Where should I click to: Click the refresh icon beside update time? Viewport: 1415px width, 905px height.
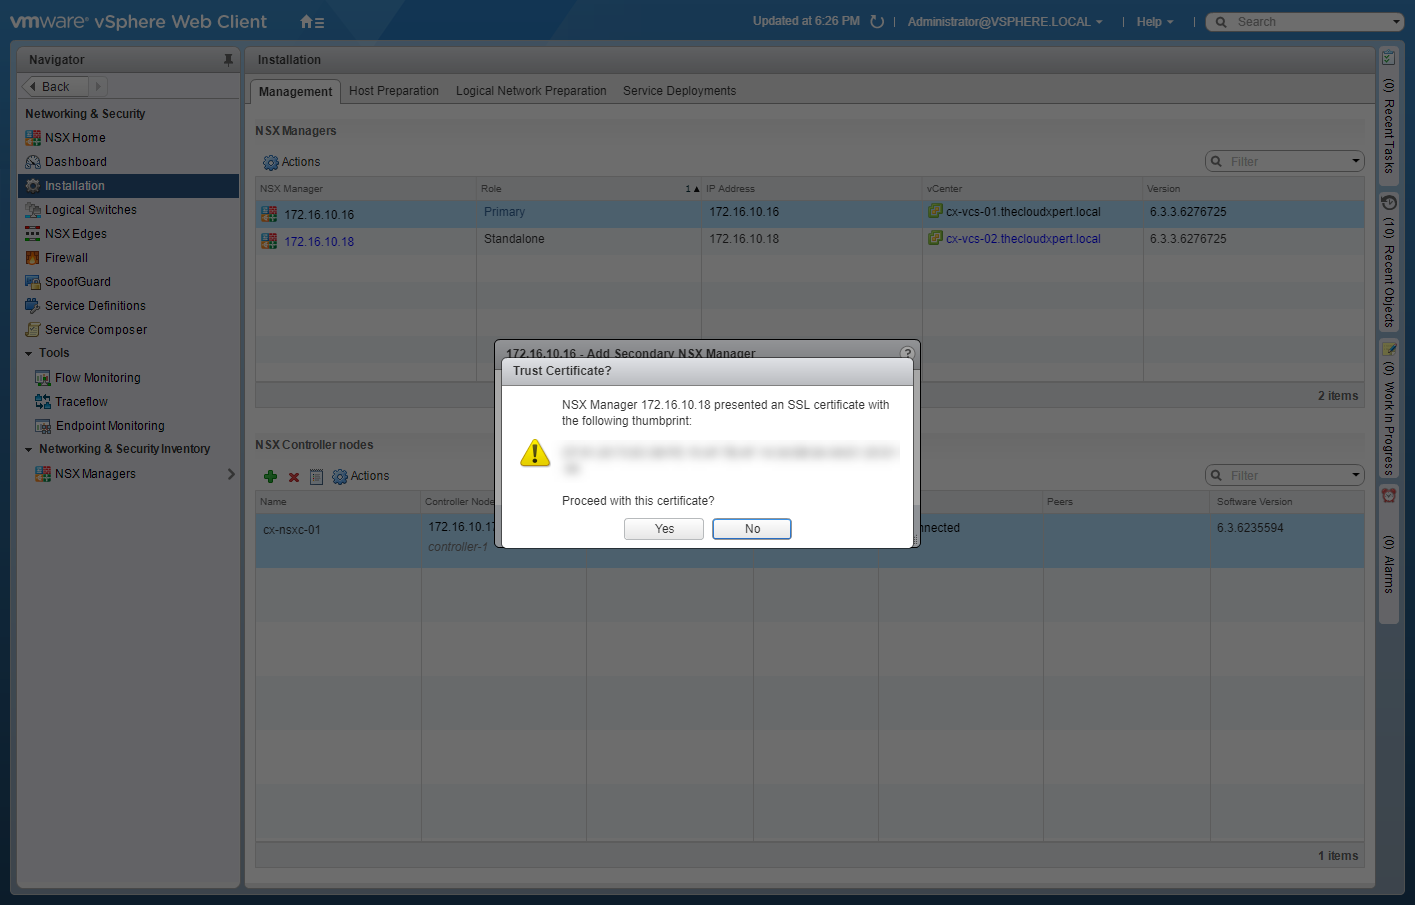tap(877, 22)
